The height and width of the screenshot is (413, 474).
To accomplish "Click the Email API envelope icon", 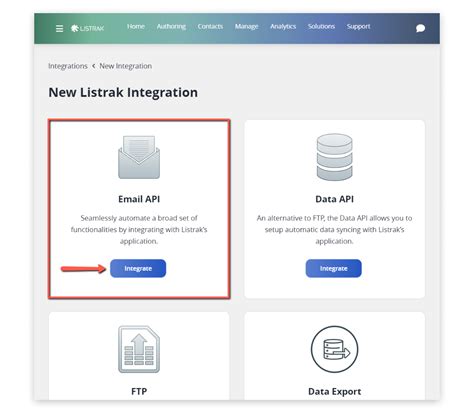I will (x=139, y=157).
